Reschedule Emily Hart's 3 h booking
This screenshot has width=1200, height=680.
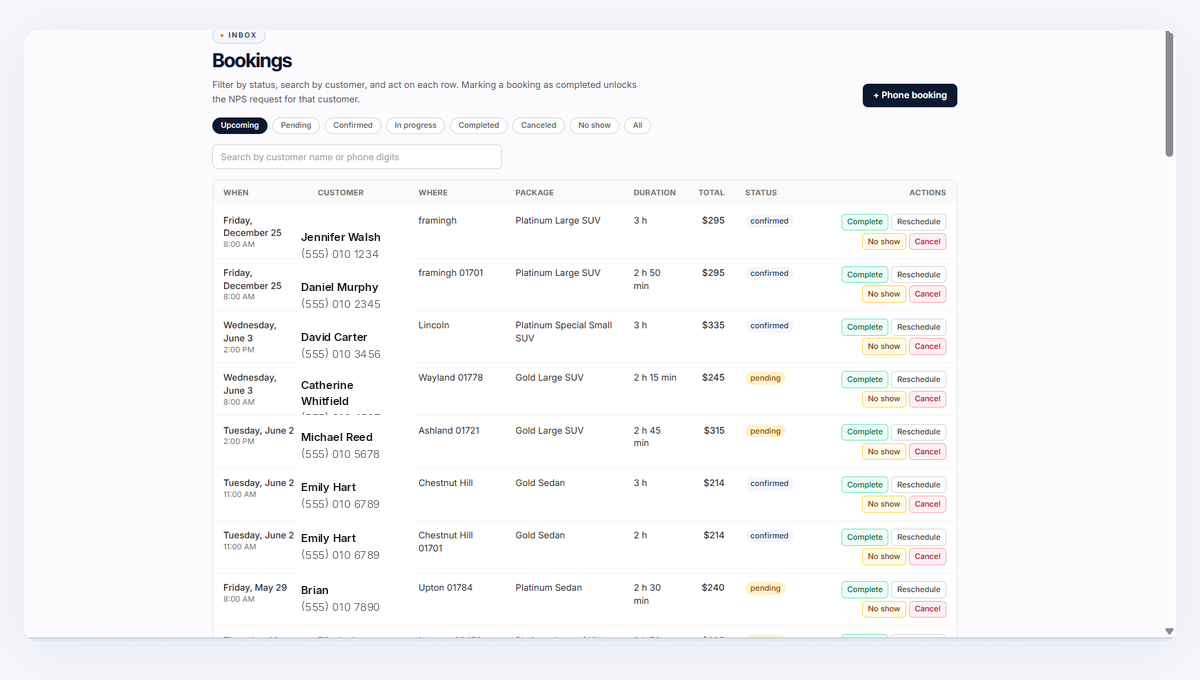coord(918,484)
